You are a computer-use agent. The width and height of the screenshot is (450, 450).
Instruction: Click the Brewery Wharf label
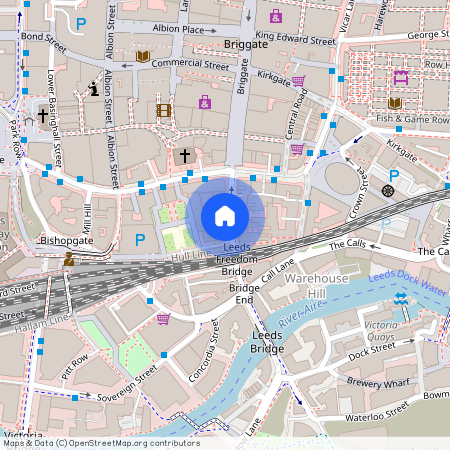point(378,382)
